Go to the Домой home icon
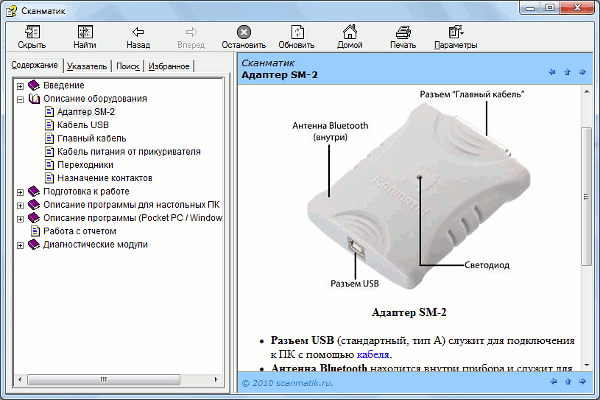The width and height of the screenshot is (600, 400). coord(349,32)
